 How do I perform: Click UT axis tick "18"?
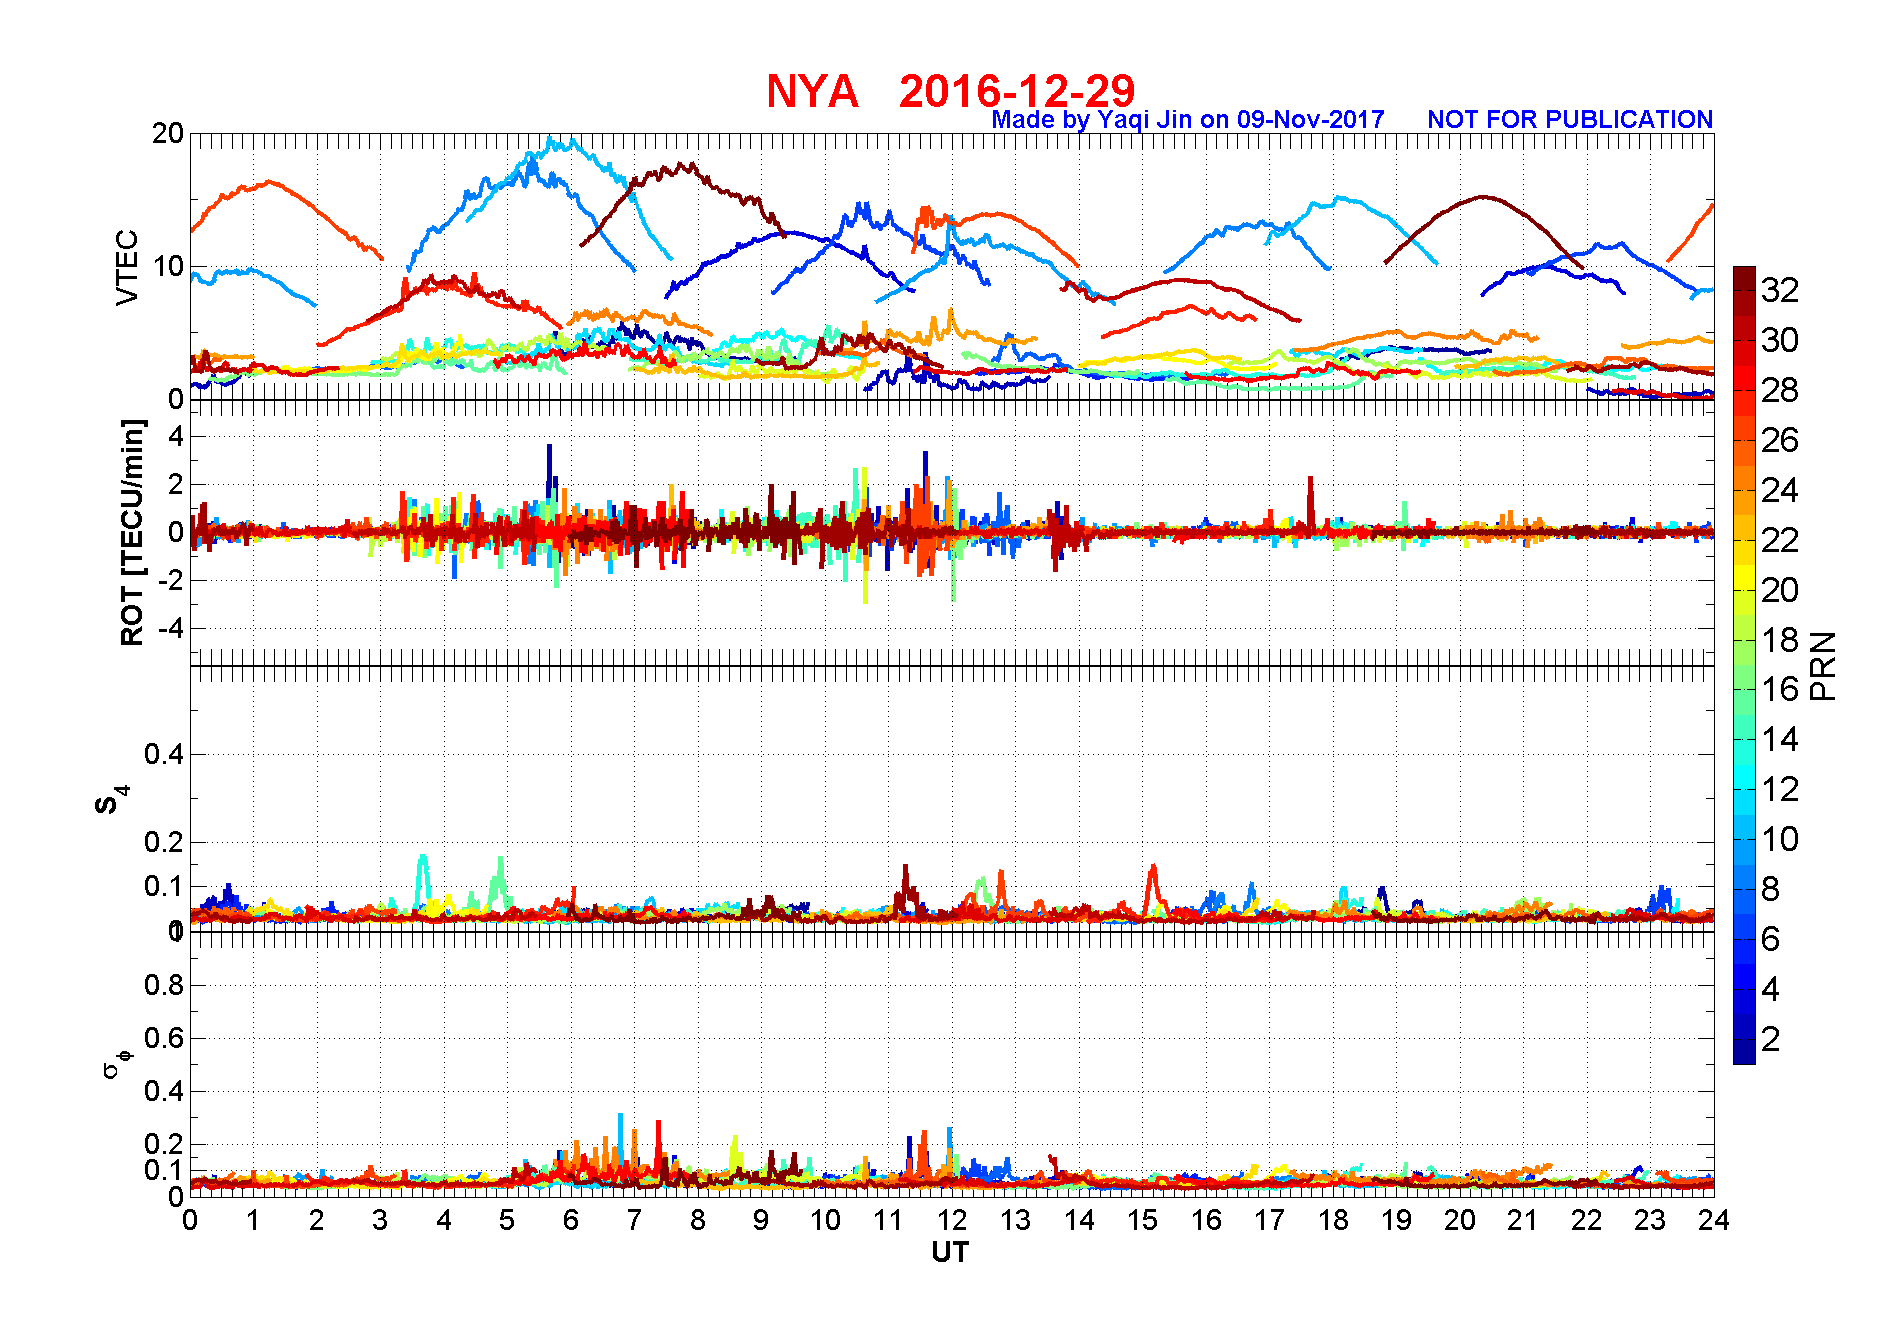1333,1220
